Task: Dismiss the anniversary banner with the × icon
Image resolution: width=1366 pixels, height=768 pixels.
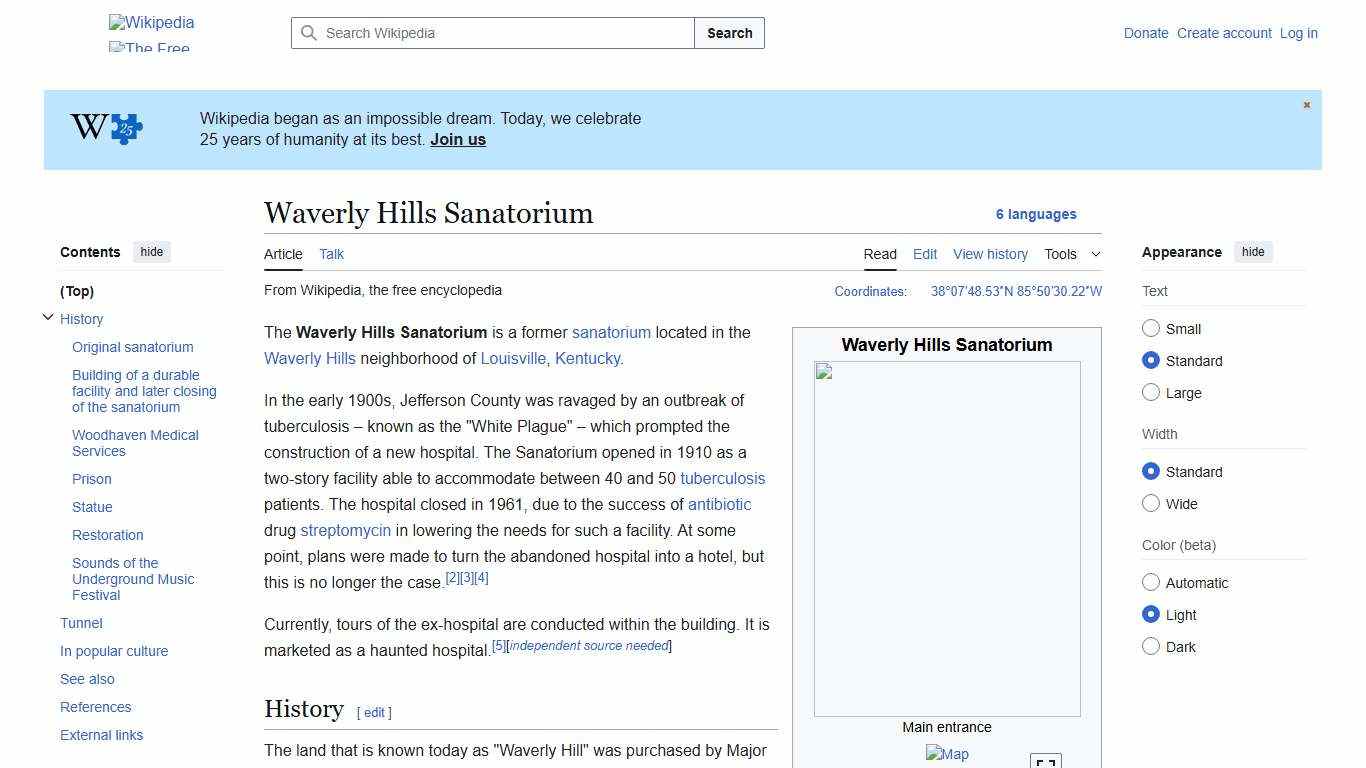Action: coord(1306,104)
